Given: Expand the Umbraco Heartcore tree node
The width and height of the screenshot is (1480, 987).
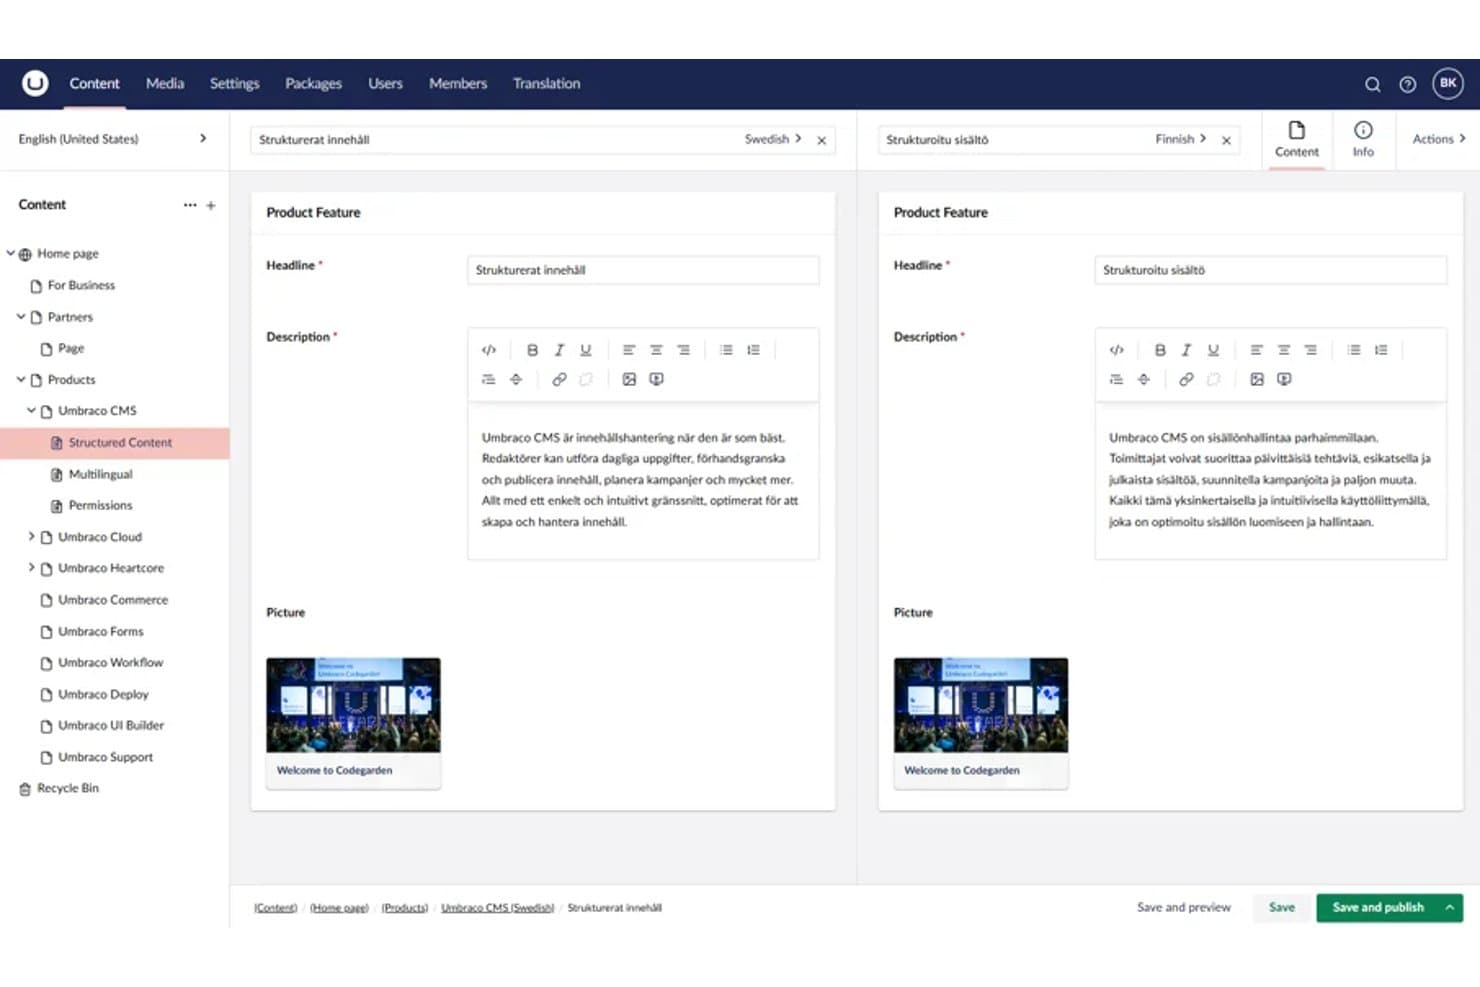Looking at the screenshot, I should (31, 567).
